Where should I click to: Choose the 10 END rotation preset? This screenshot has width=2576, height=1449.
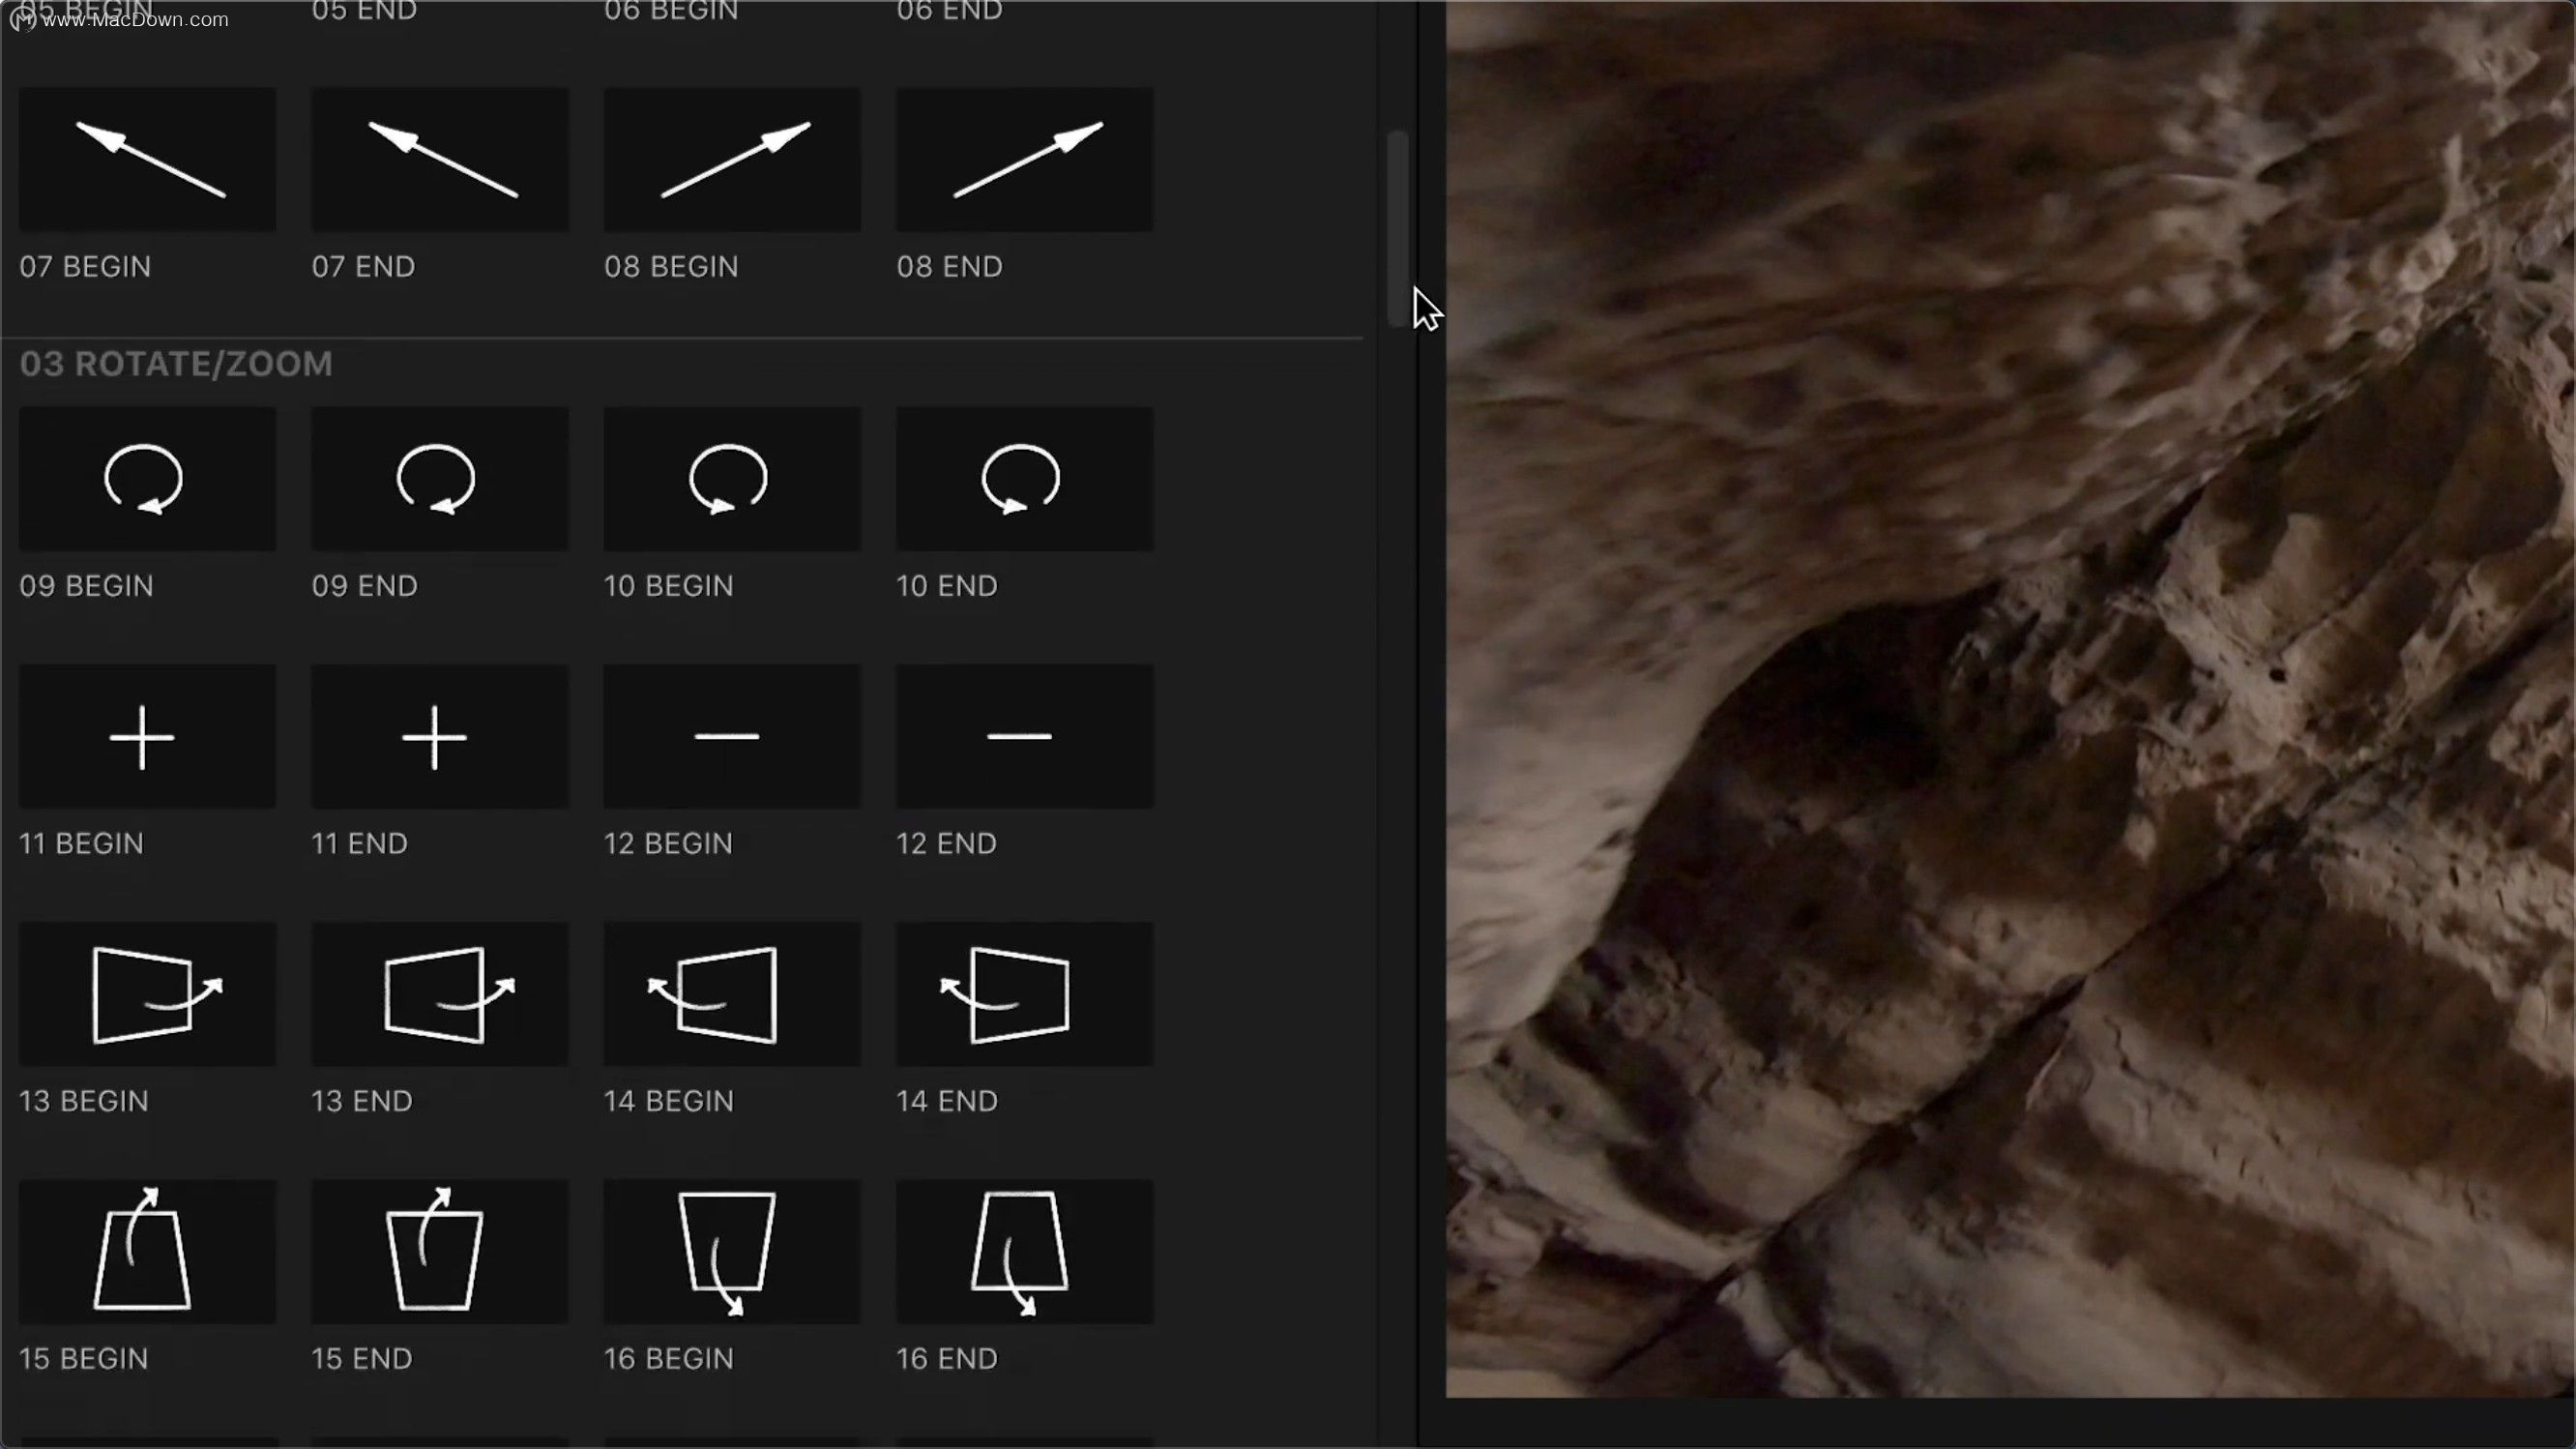1024,479
